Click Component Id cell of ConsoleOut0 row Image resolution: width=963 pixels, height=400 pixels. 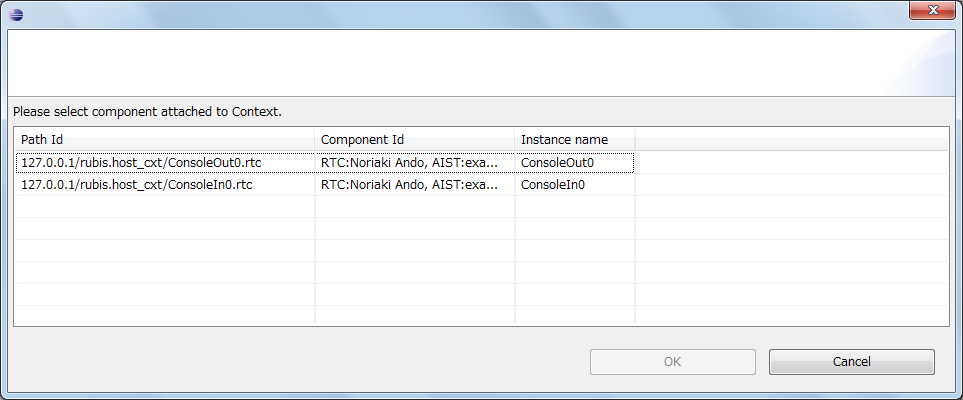pos(415,163)
